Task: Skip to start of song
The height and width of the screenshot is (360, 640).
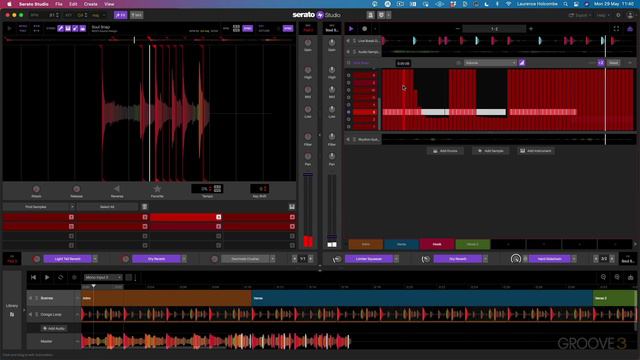Action: coord(33,278)
